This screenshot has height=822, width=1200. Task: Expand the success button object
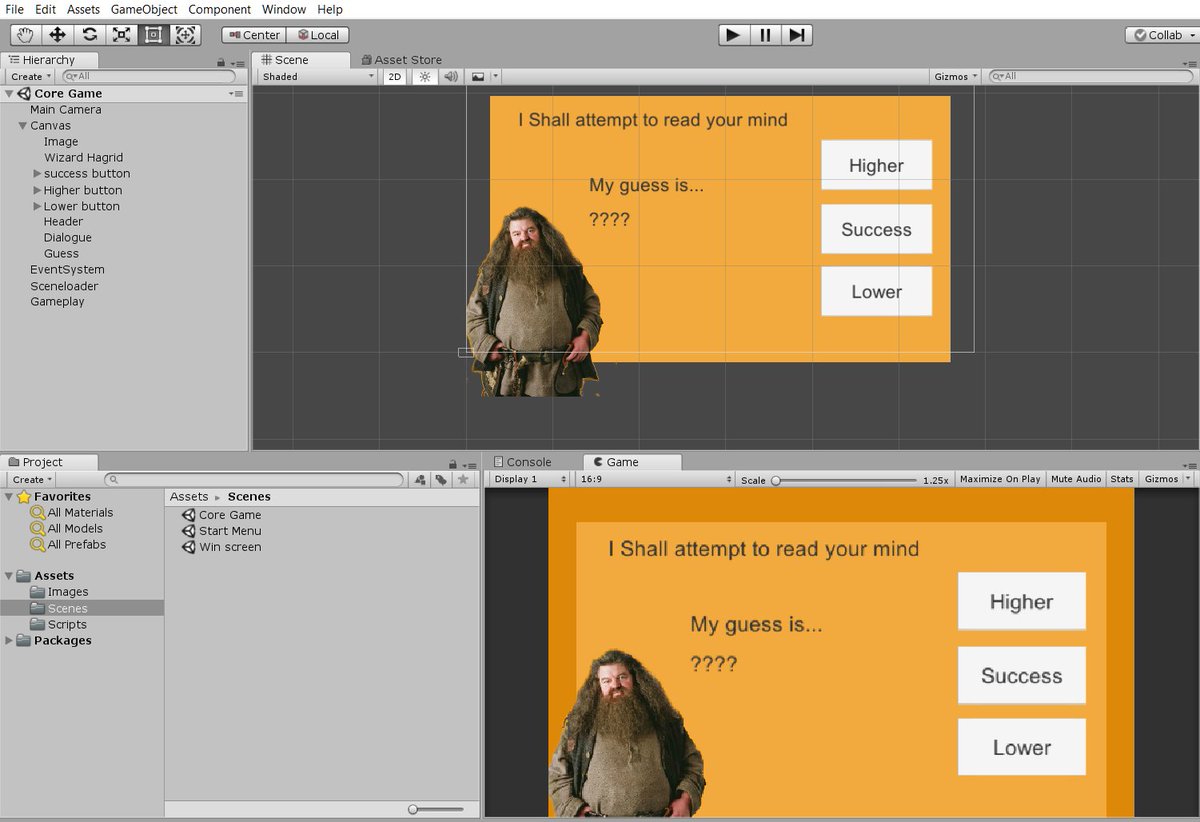pyautogui.click(x=37, y=174)
